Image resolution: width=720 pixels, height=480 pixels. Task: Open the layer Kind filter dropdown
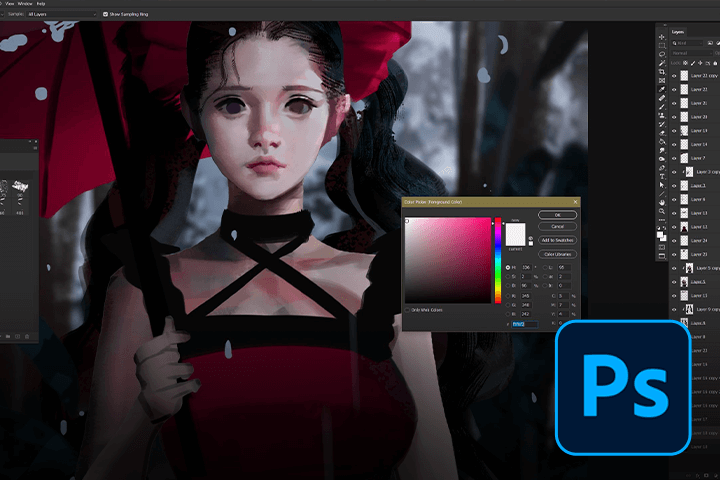pyautogui.click(x=687, y=43)
